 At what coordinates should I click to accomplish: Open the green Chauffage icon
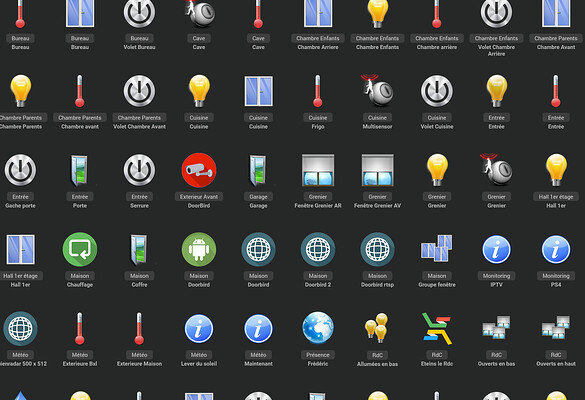tap(80, 249)
